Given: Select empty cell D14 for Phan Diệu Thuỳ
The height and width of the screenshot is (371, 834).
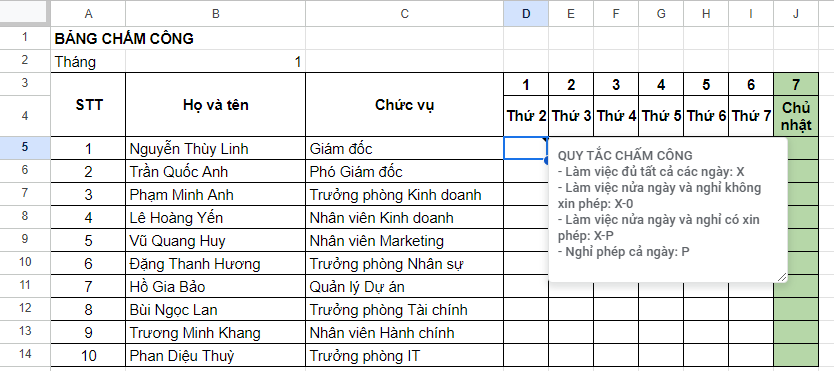Looking at the screenshot, I should click(x=526, y=355).
